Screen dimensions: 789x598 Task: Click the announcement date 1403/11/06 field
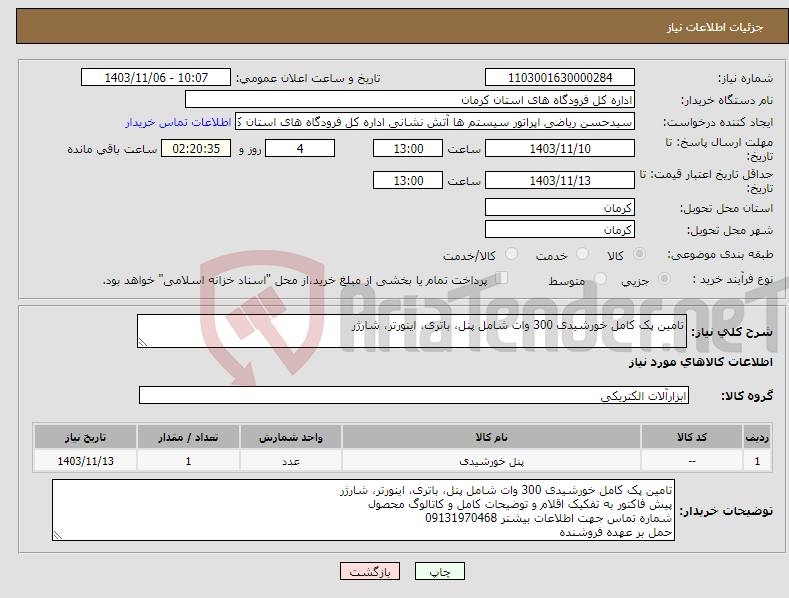(156, 78)
